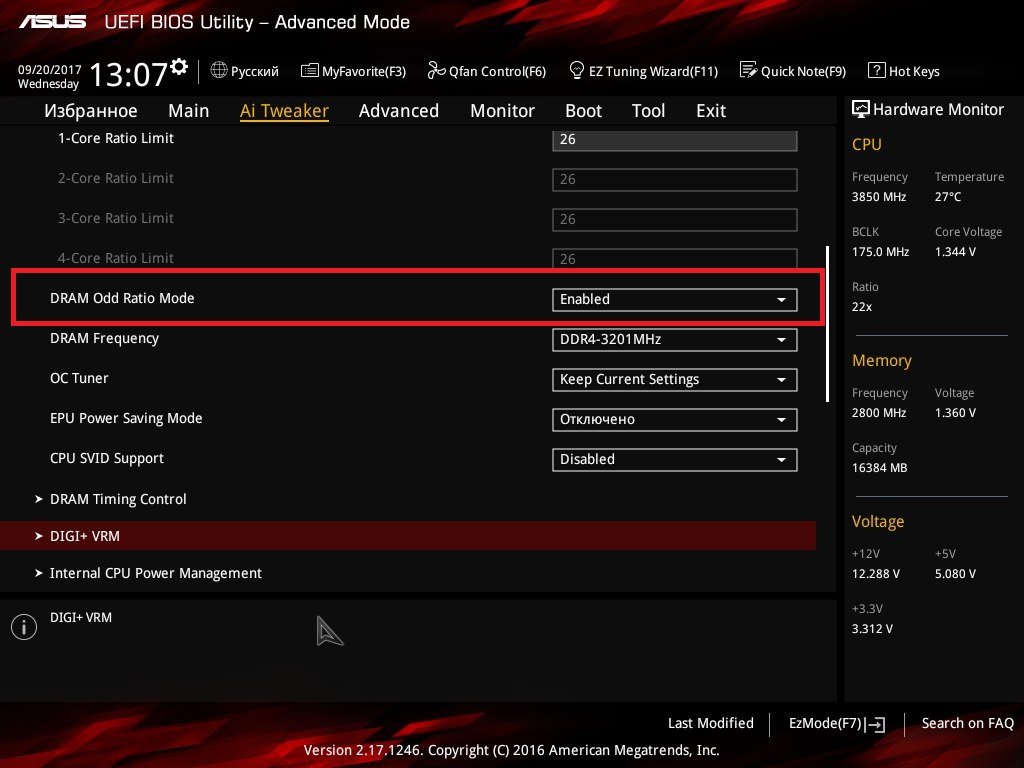Click the Hot Keys label
1024x768 pixels.
[914, 71]
